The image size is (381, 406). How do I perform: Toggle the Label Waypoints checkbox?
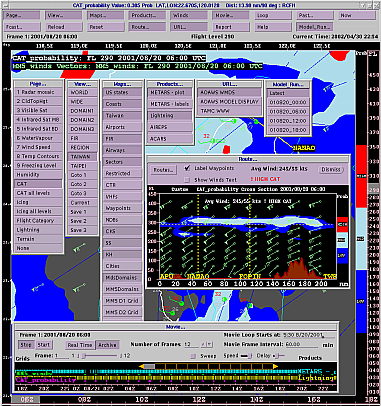coord(187,168)
